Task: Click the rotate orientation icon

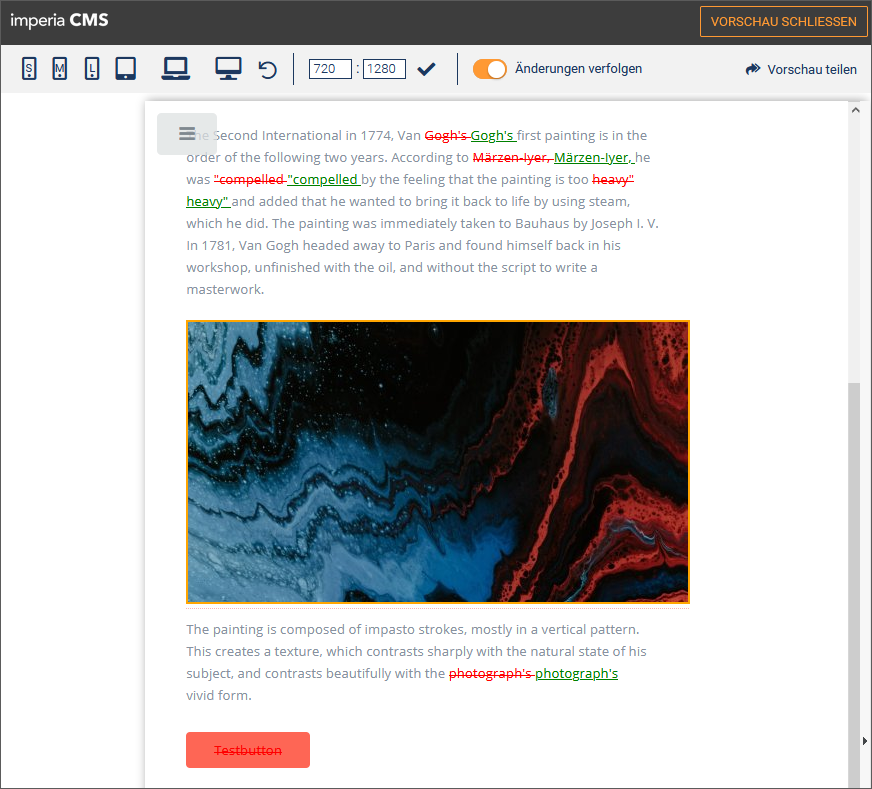Action: [x=267, y=70]
